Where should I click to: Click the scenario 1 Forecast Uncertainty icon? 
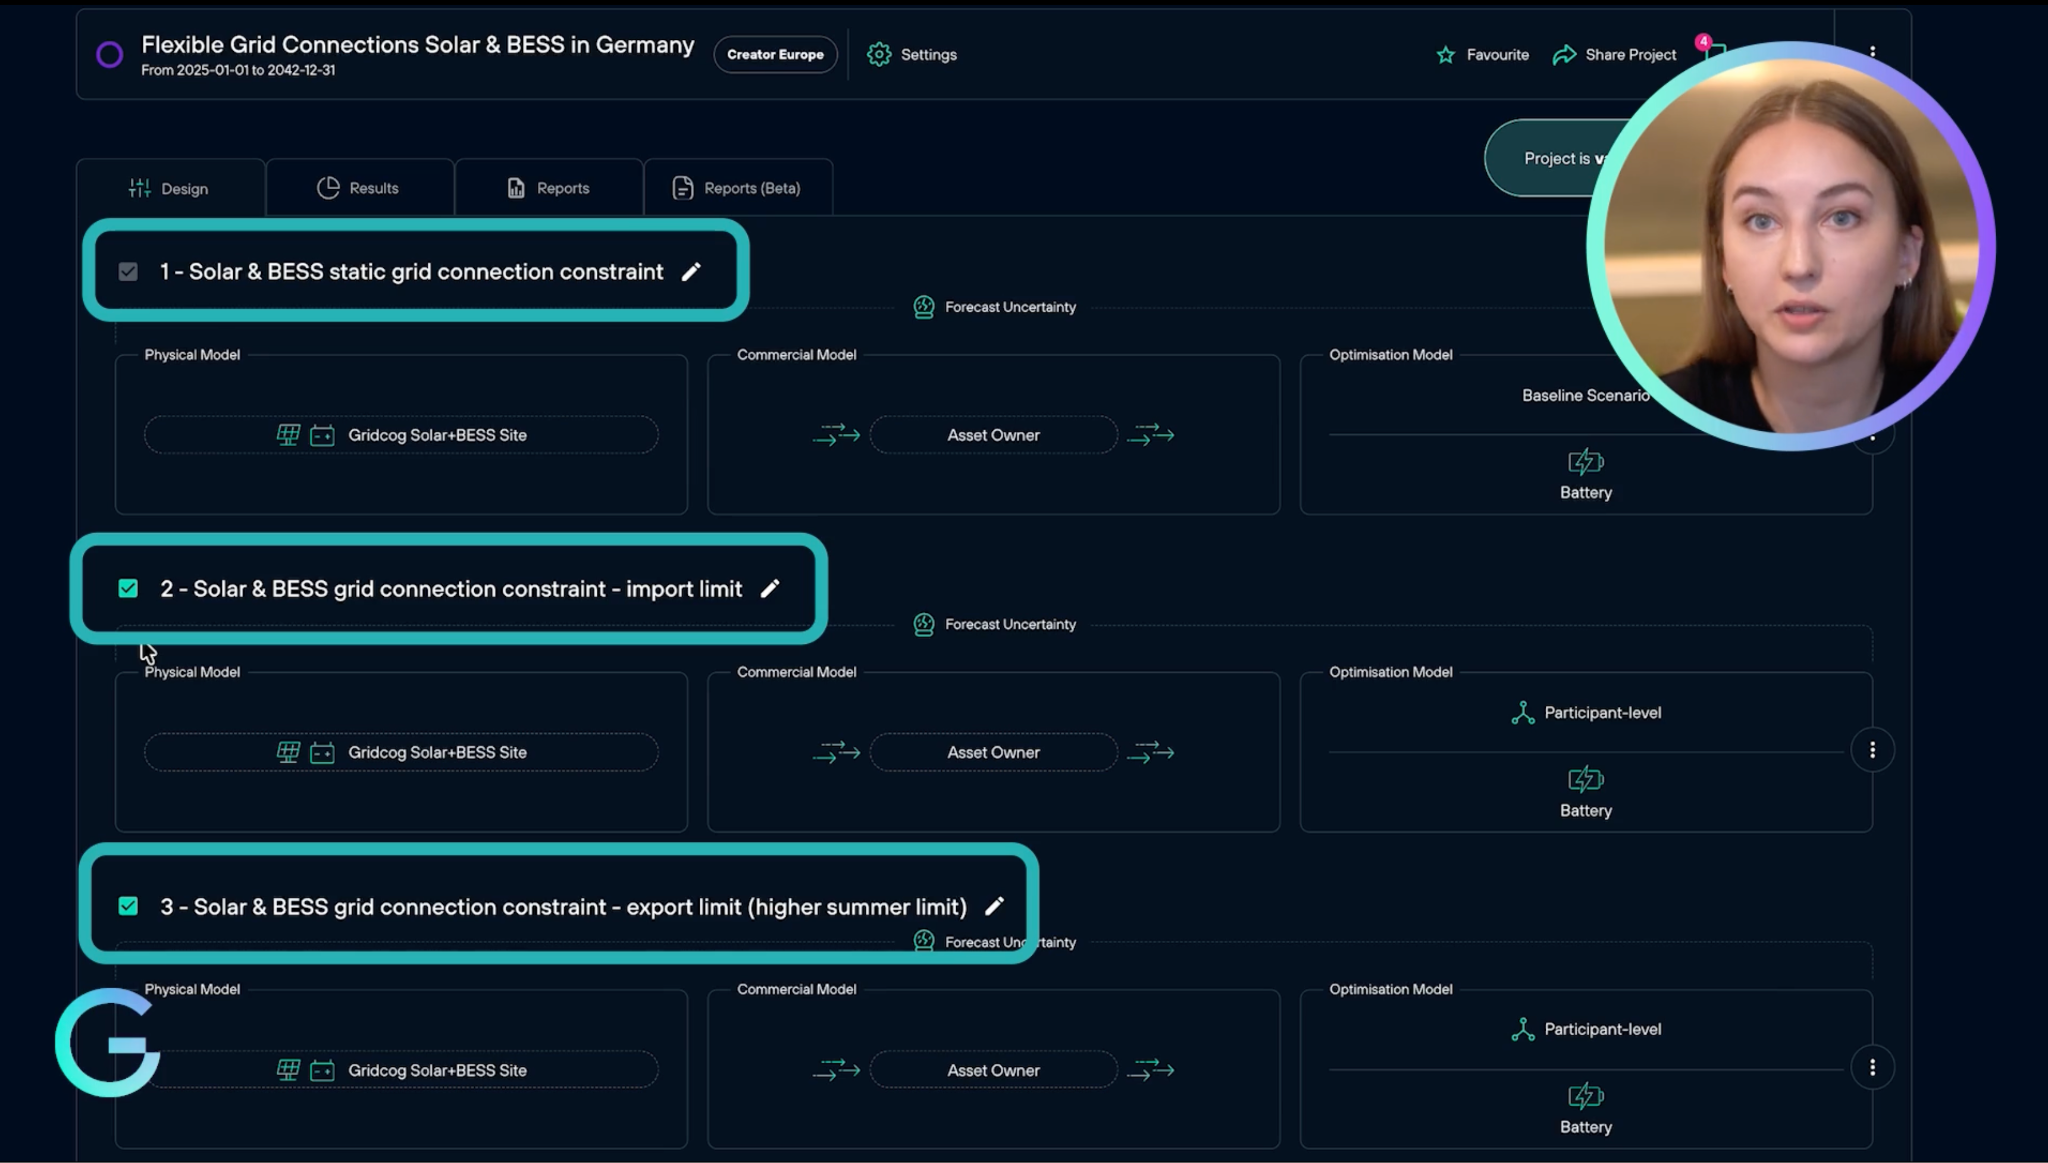point(924,307)
